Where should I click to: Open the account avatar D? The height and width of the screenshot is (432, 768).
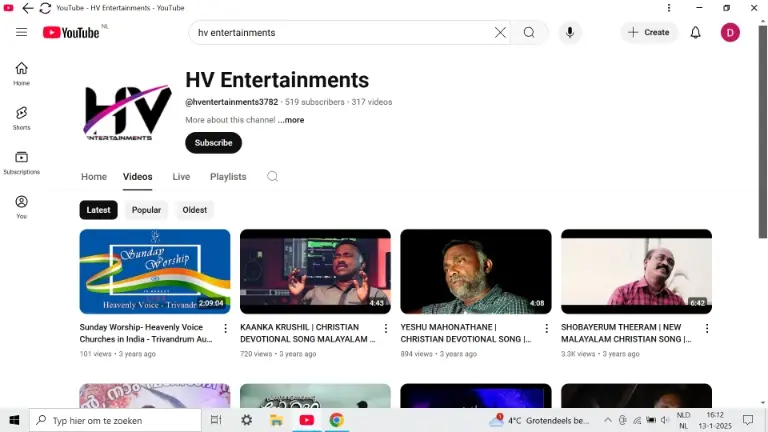[730, 32]
